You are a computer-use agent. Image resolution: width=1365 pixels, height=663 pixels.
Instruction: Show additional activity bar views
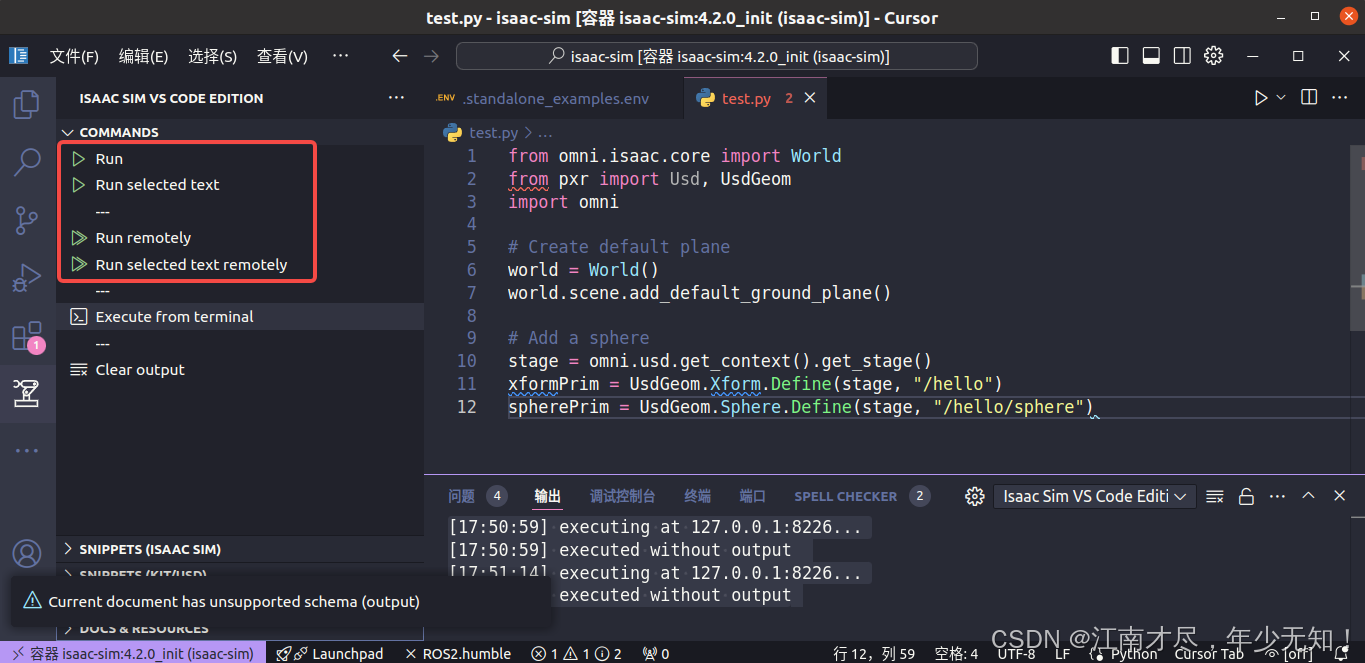coord(27,451)
